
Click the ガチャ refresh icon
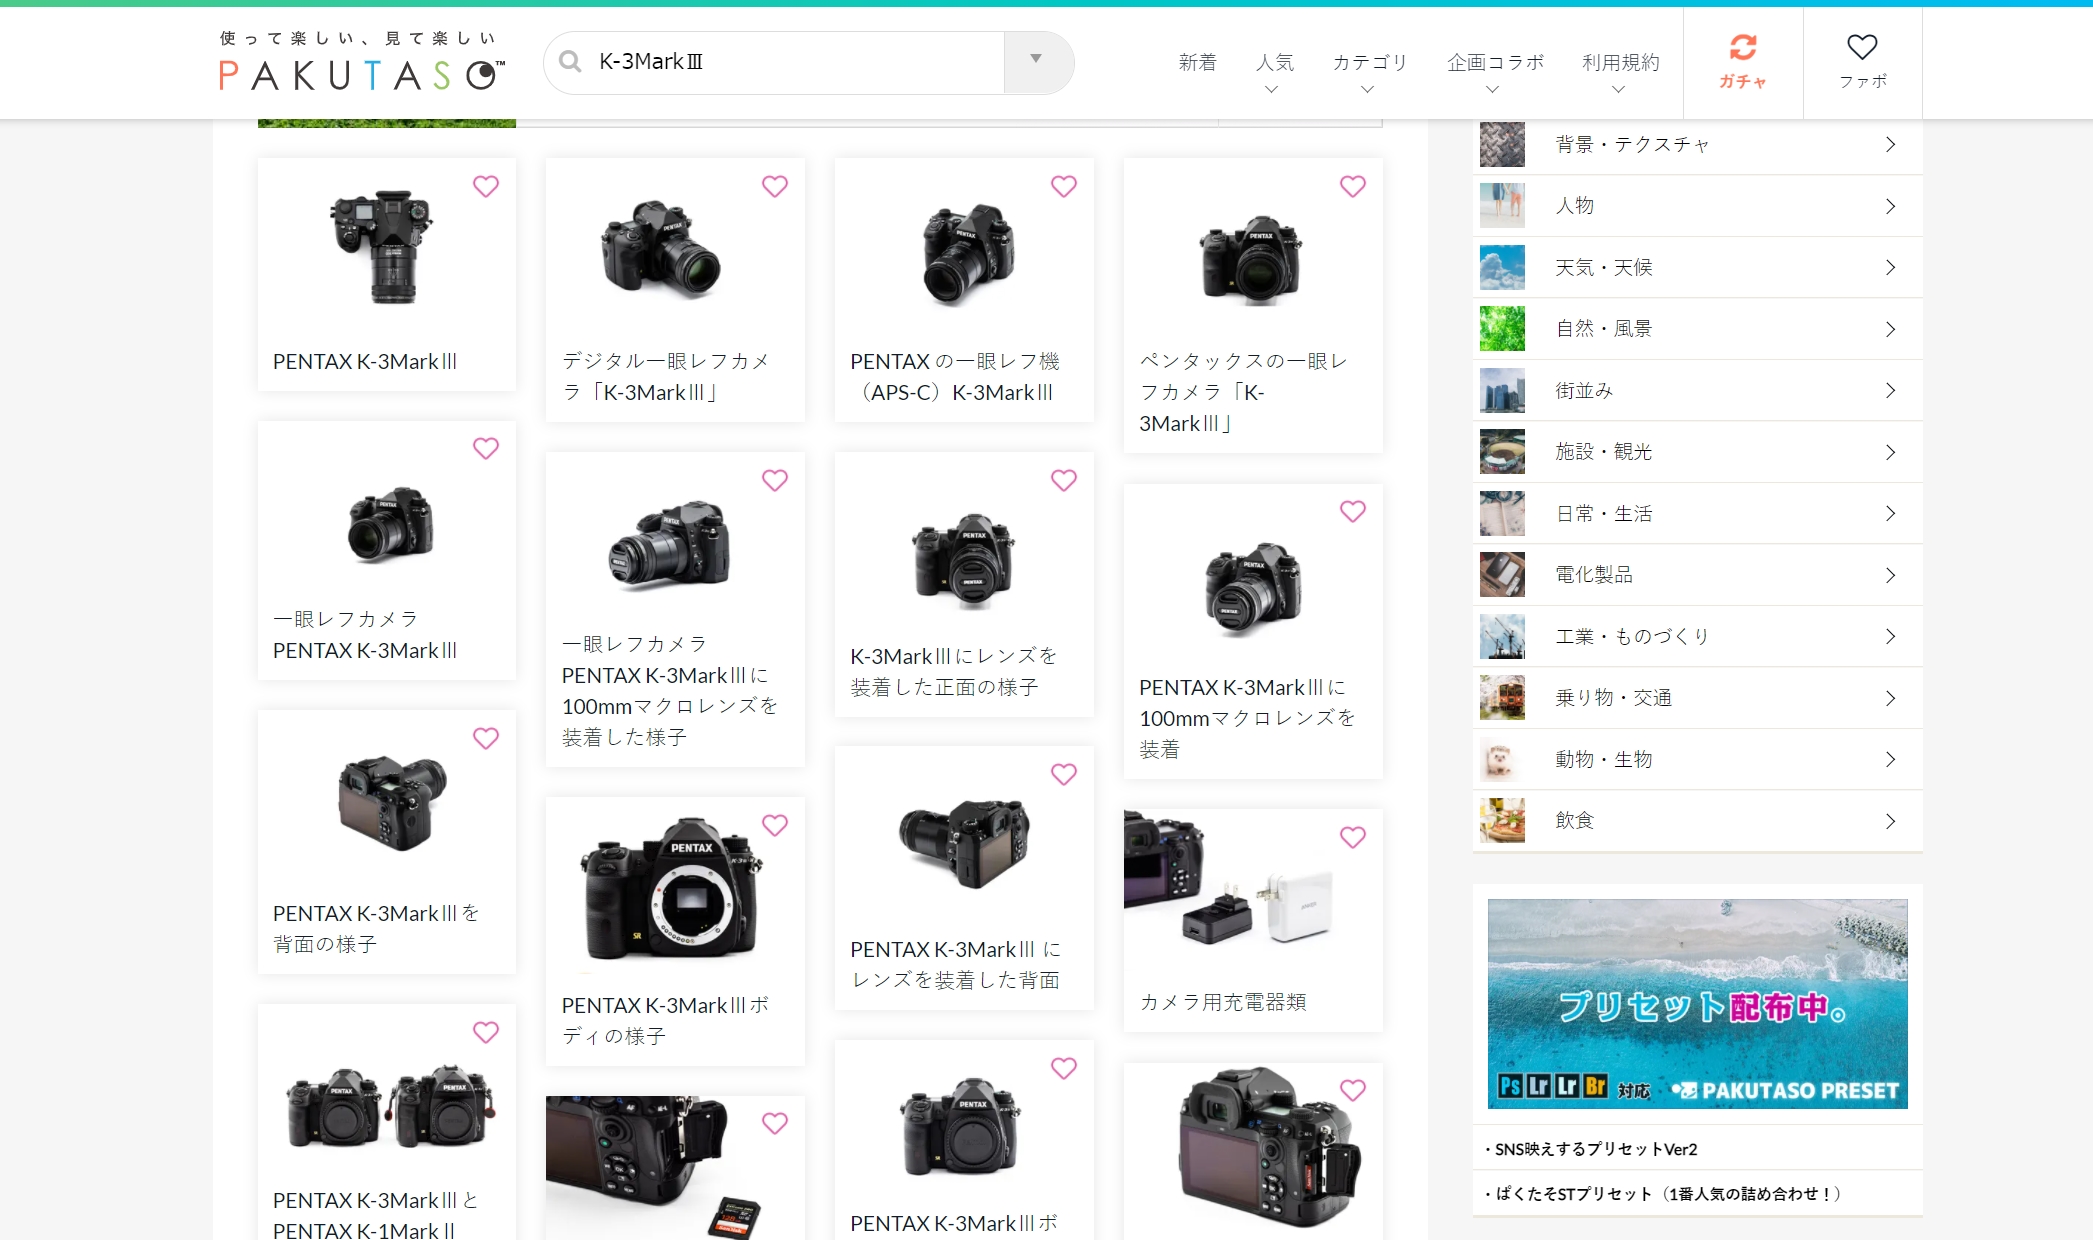click(x=1743, y=48)
